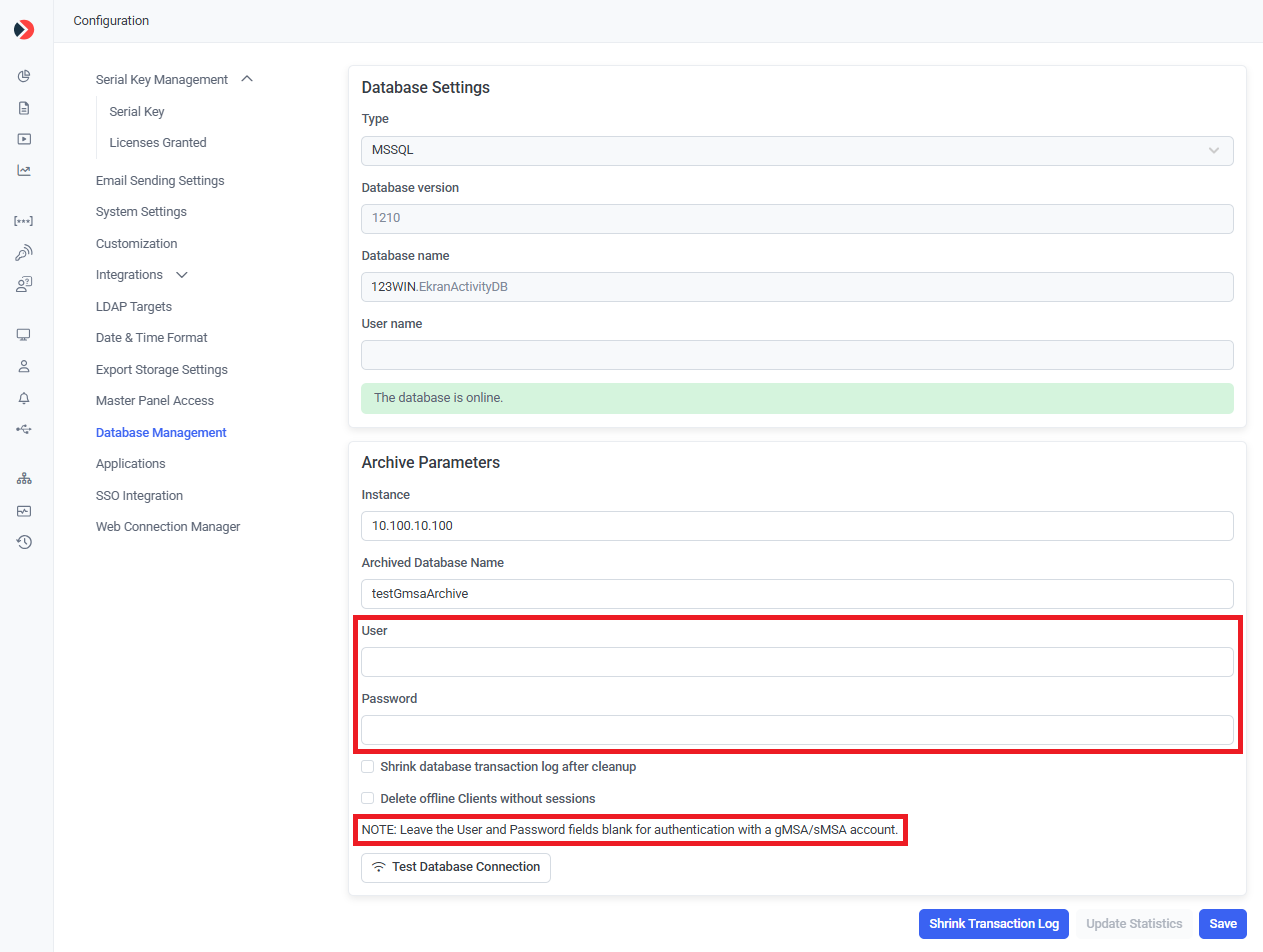The width and height of the screenshot is (1263, 952).
Task: Open the SSO Integration settings page
Action: point(139,496)
